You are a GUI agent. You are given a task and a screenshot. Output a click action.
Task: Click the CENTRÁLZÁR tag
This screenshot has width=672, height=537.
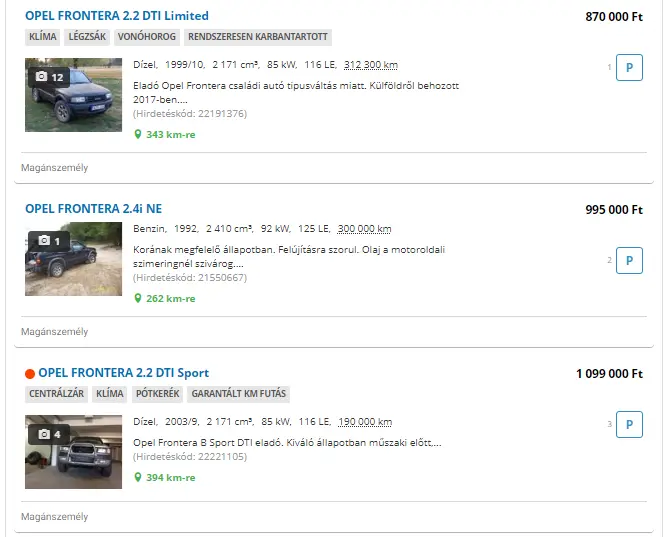[x=57, y=394]
